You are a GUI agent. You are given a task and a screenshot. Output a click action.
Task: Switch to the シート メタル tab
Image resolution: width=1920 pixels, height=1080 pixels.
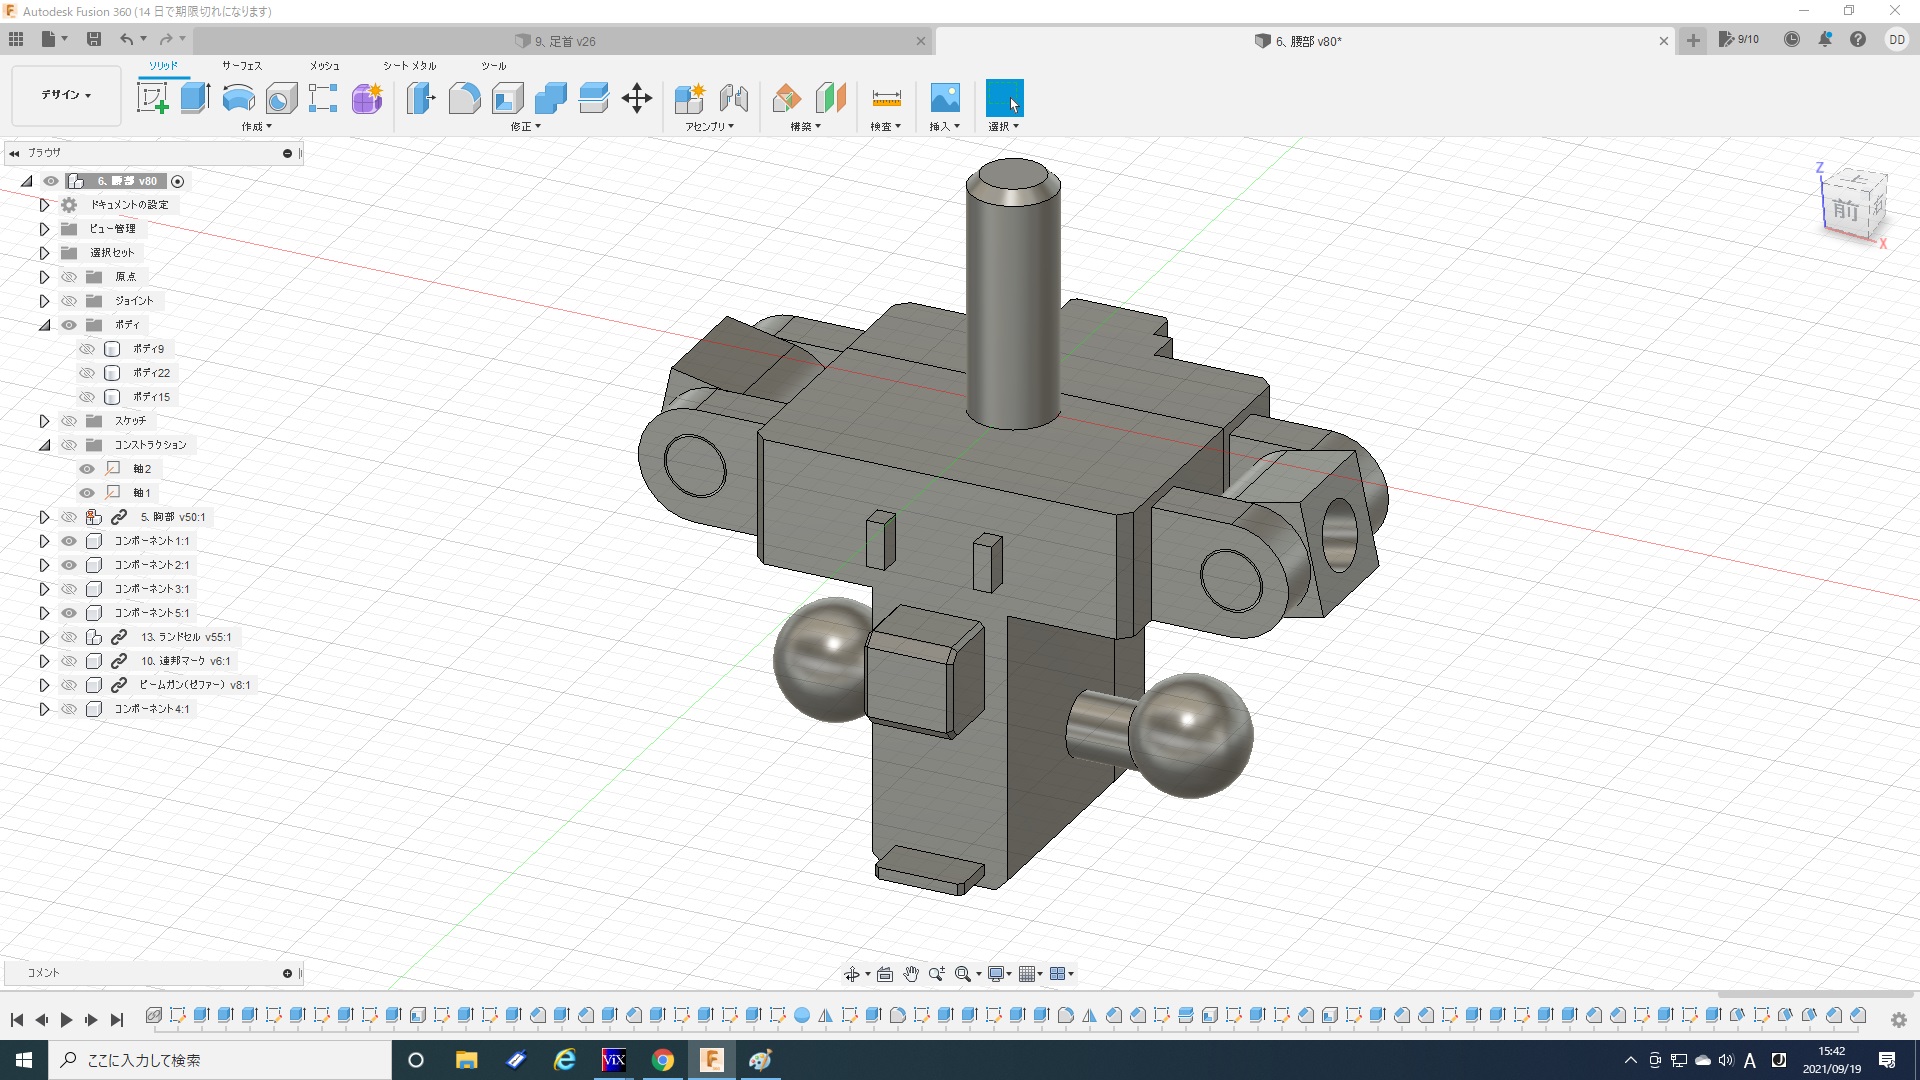[x=409, y=66]
